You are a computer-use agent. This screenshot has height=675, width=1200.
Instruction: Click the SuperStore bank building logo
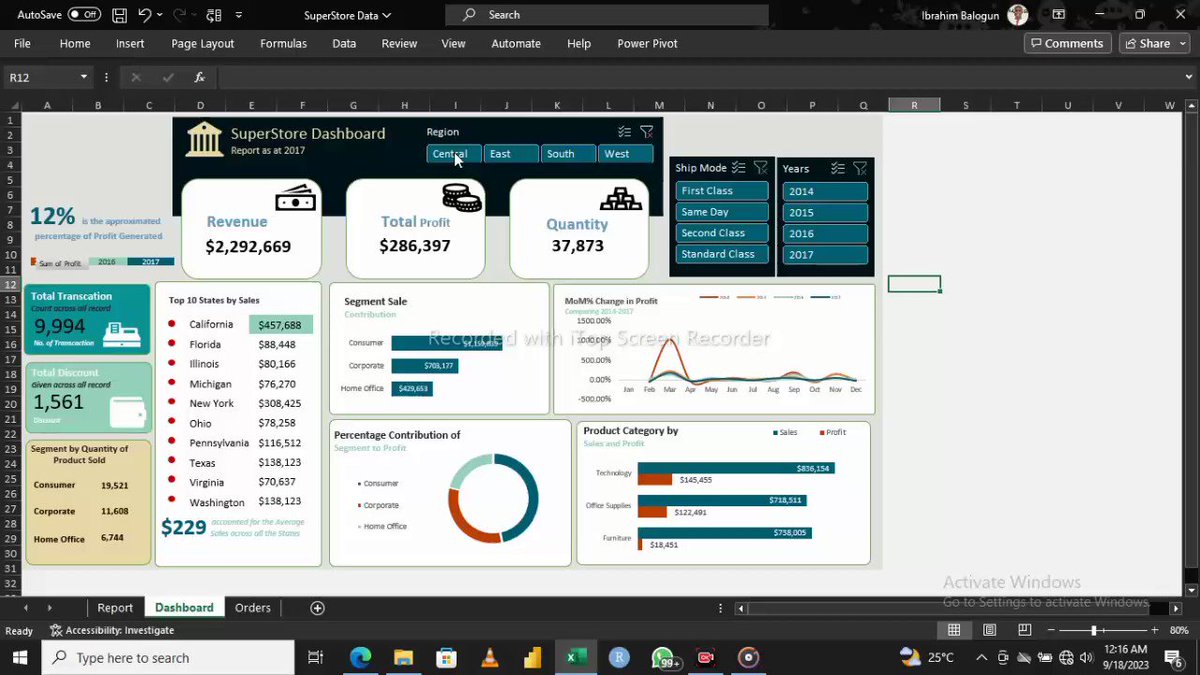tap(205, 140)
